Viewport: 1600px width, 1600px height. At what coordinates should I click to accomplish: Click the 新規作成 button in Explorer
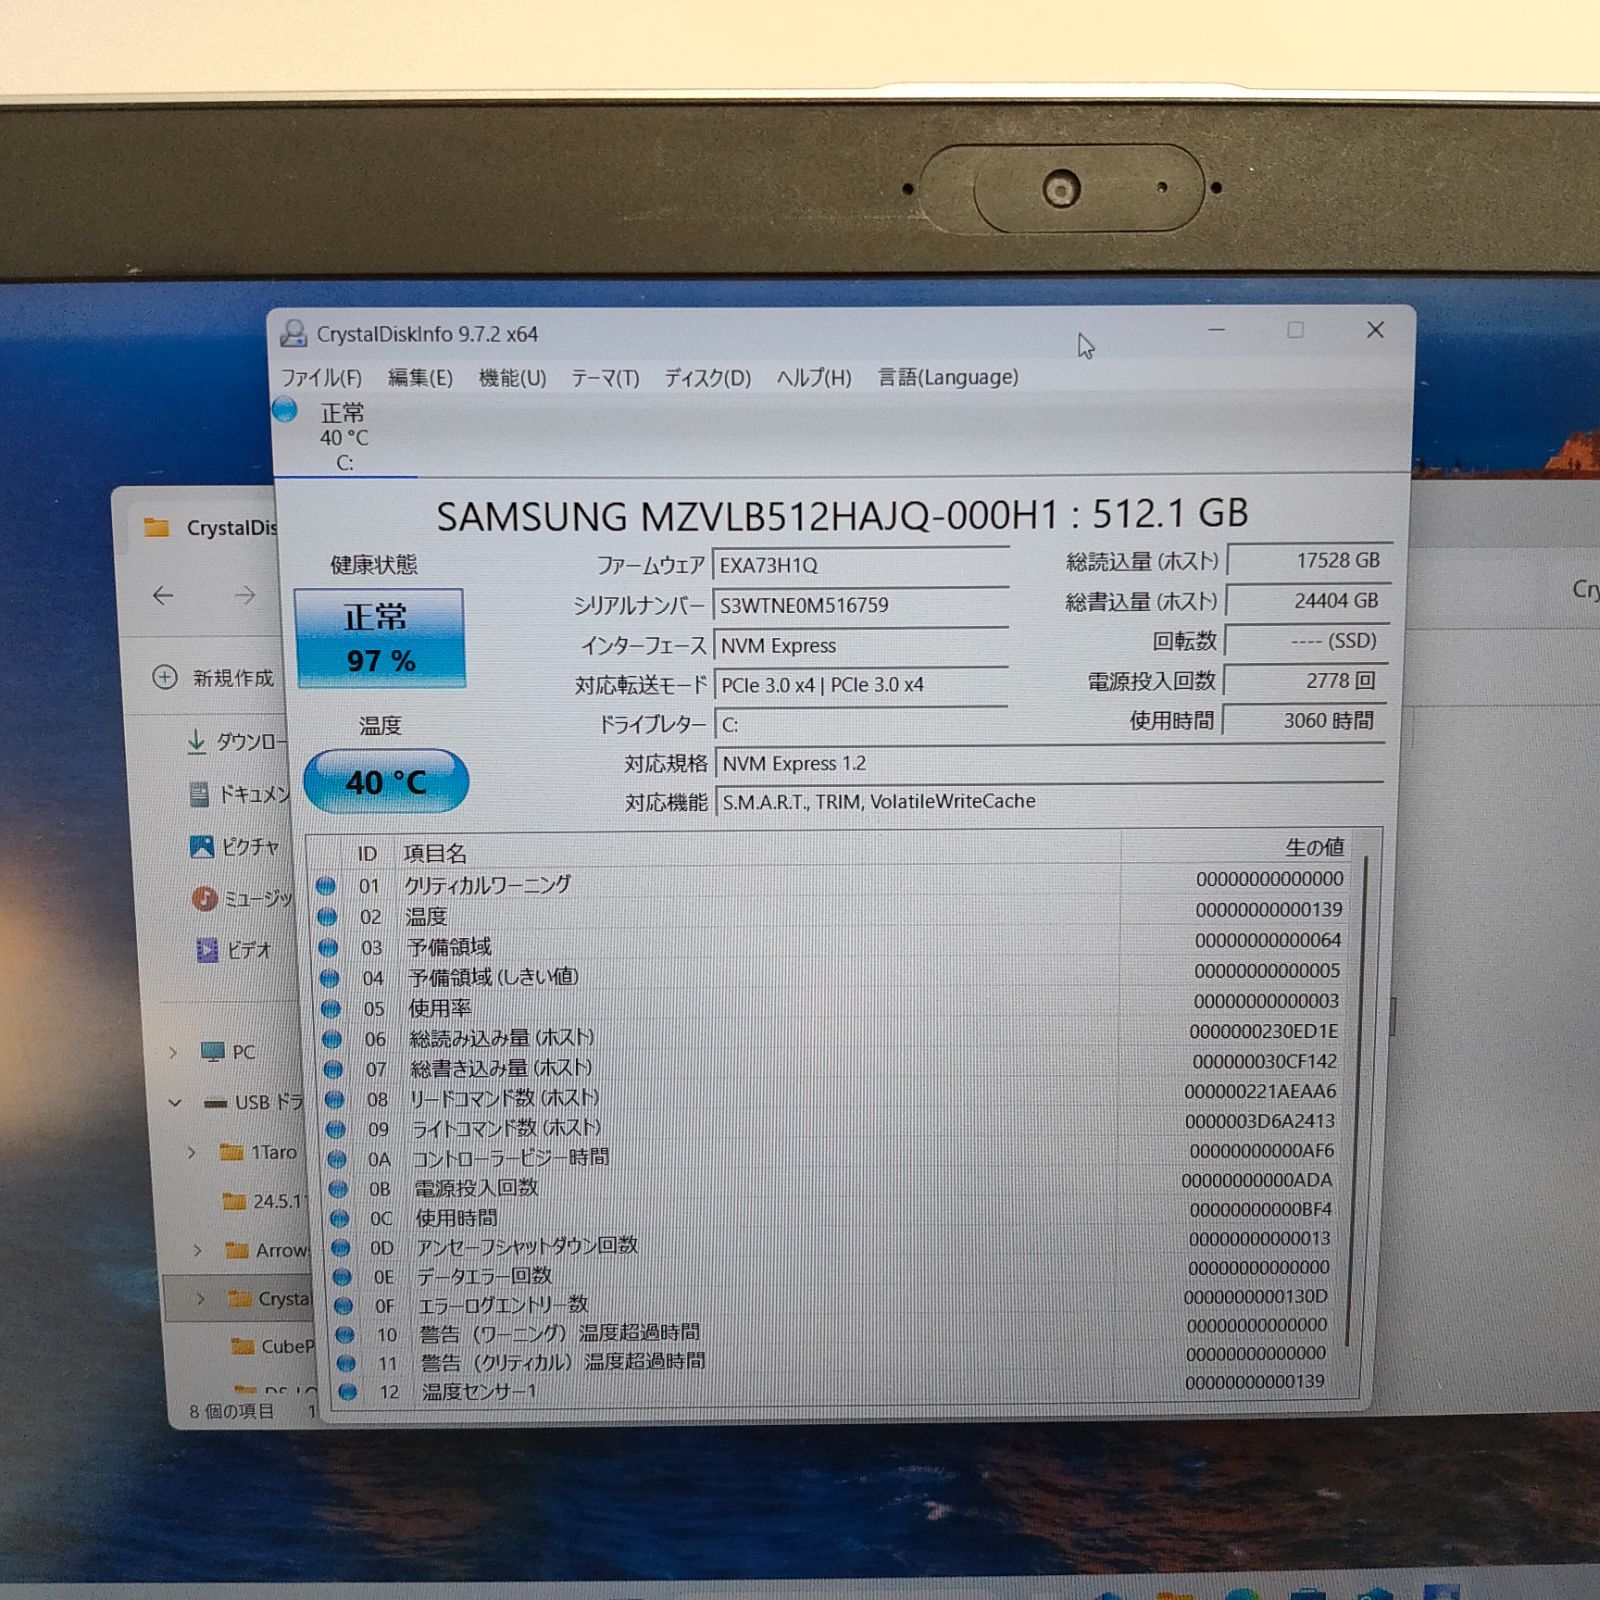tap(213, 678)
